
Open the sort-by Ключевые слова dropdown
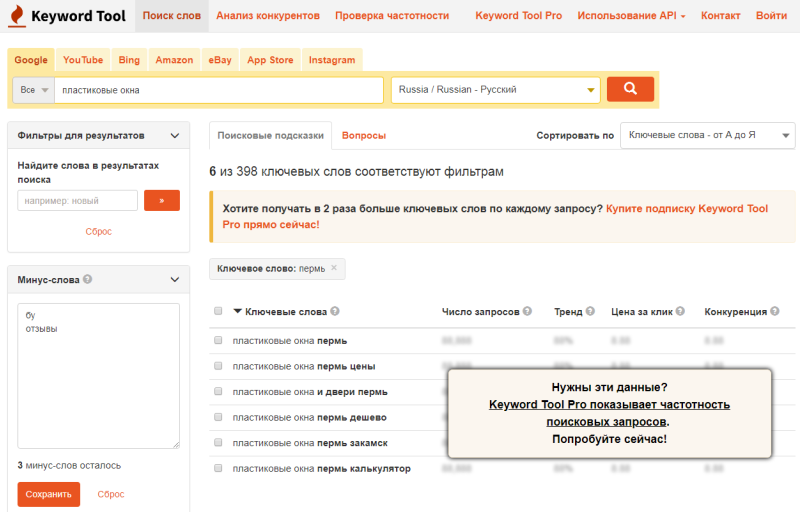tap(707, 135)
